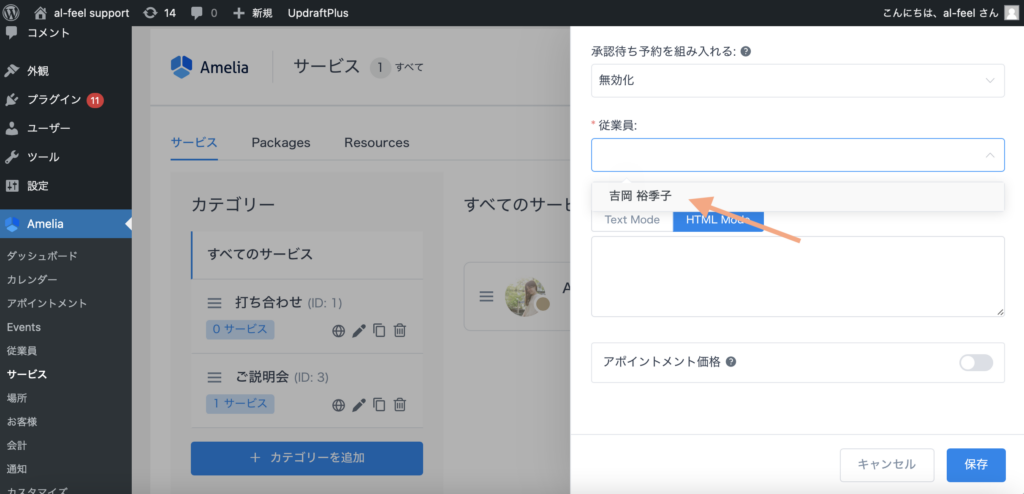This screenshot has width=1024, height=494.
Task: Duplicate the ご説明会 category via copy icon
Action: pyautogui.click(x=379, y=404)
